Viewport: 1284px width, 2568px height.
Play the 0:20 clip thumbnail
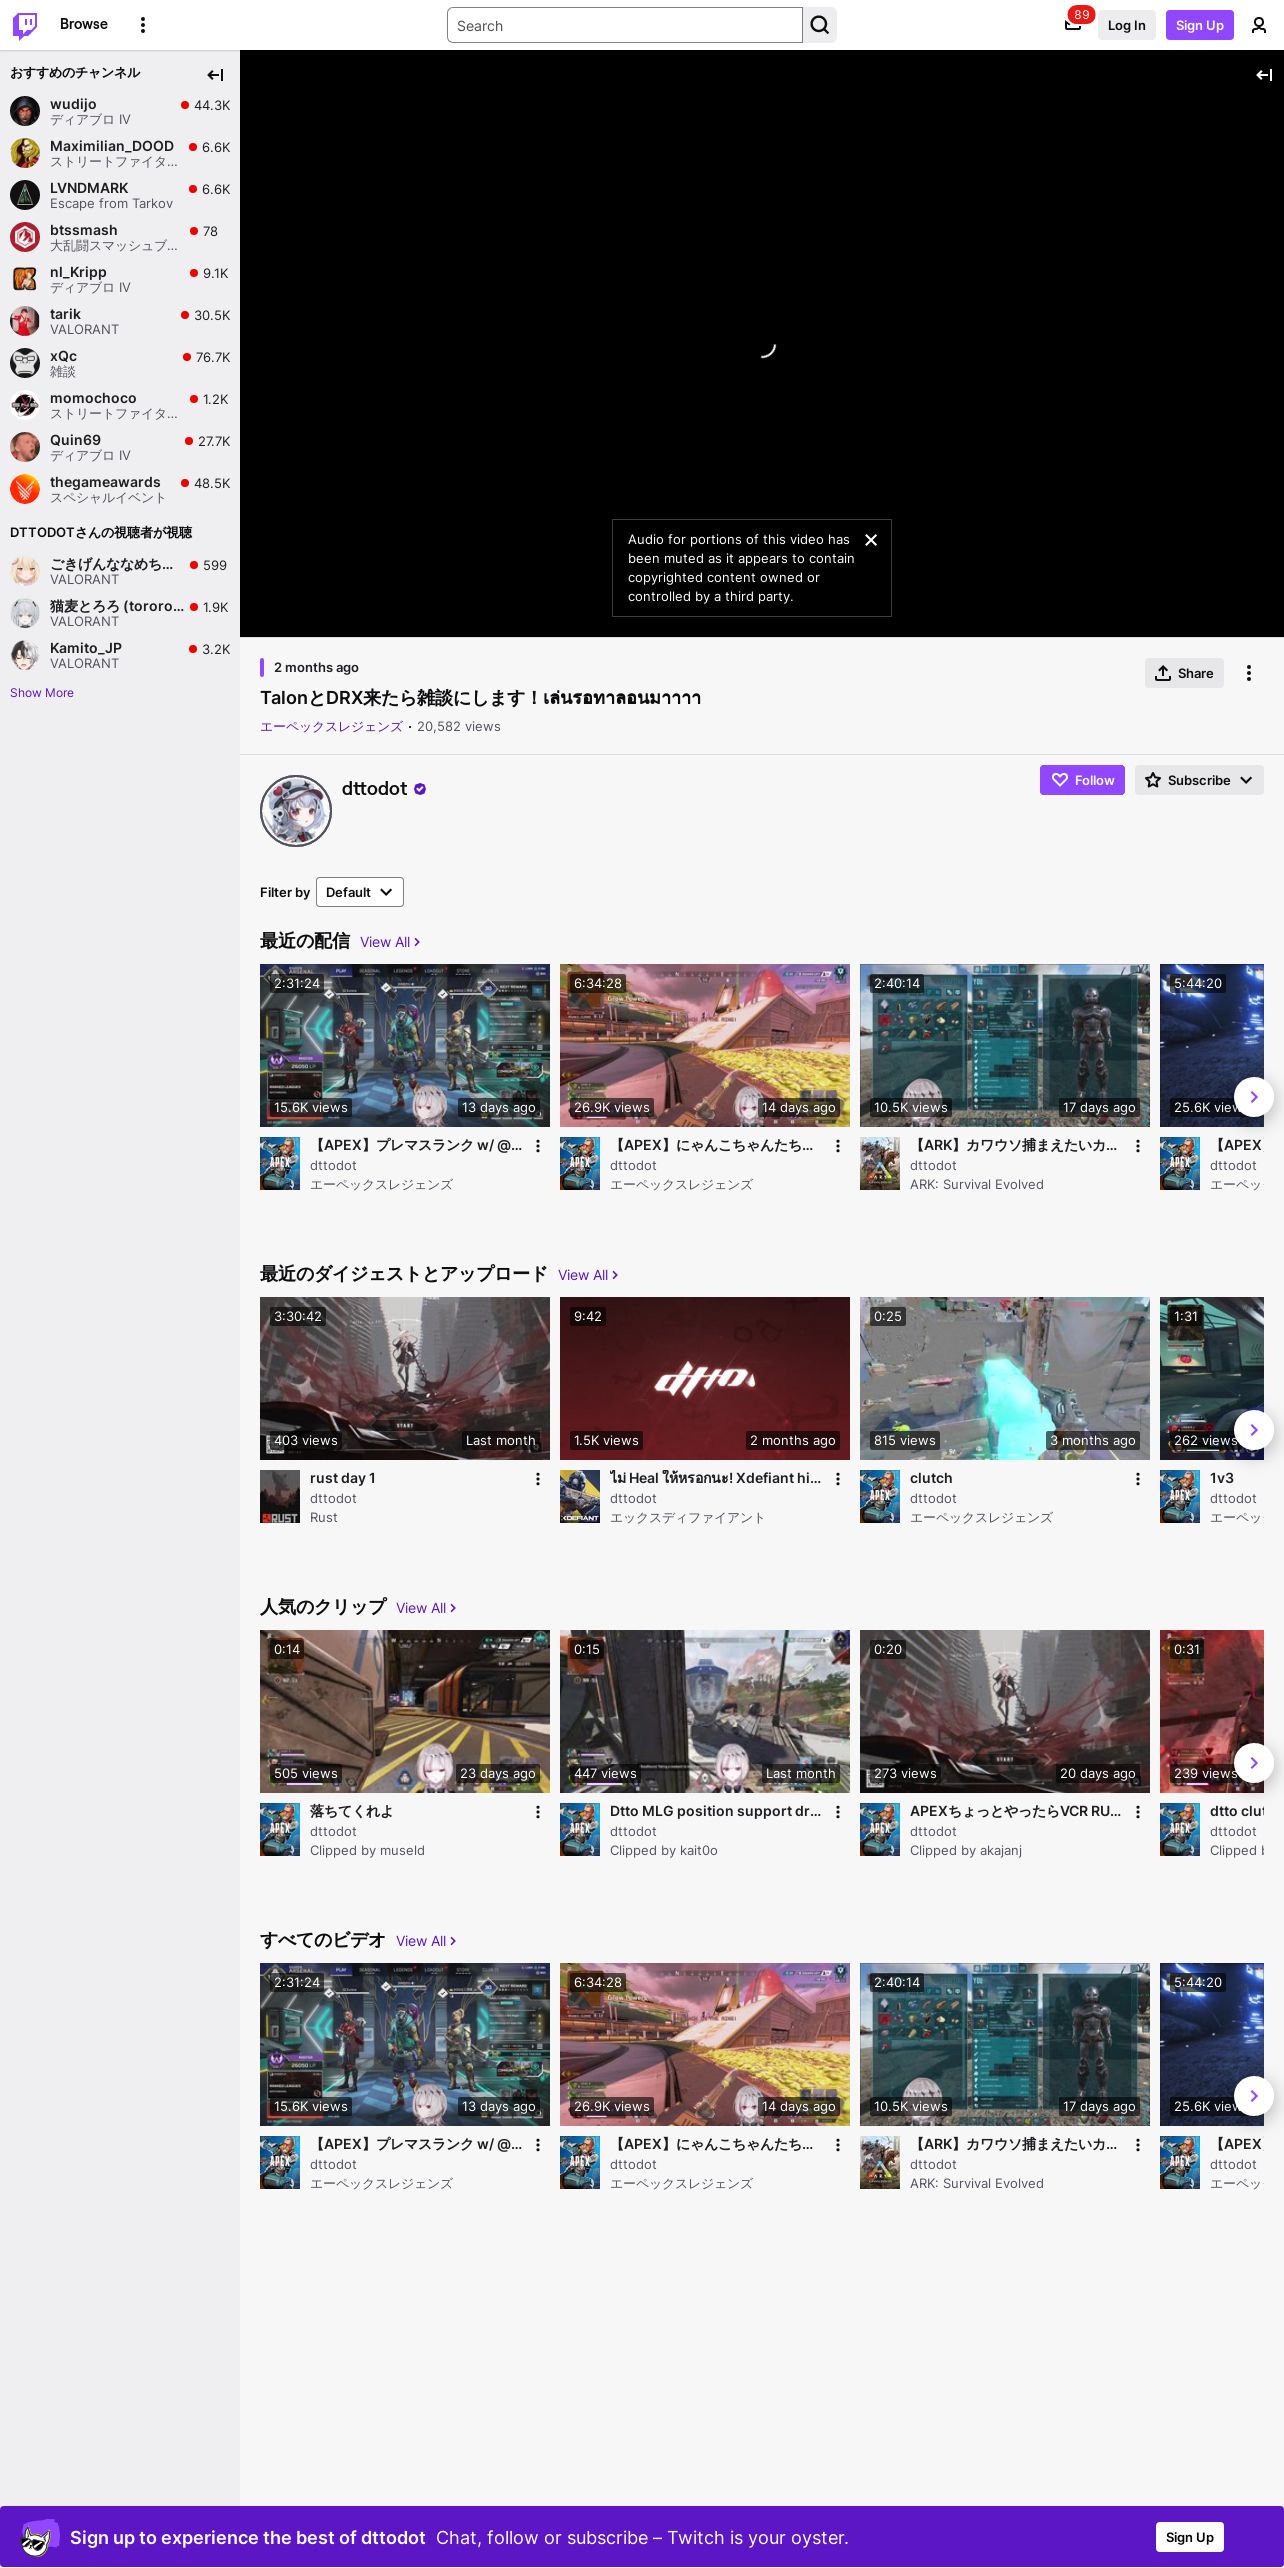click(1005, 1712)
